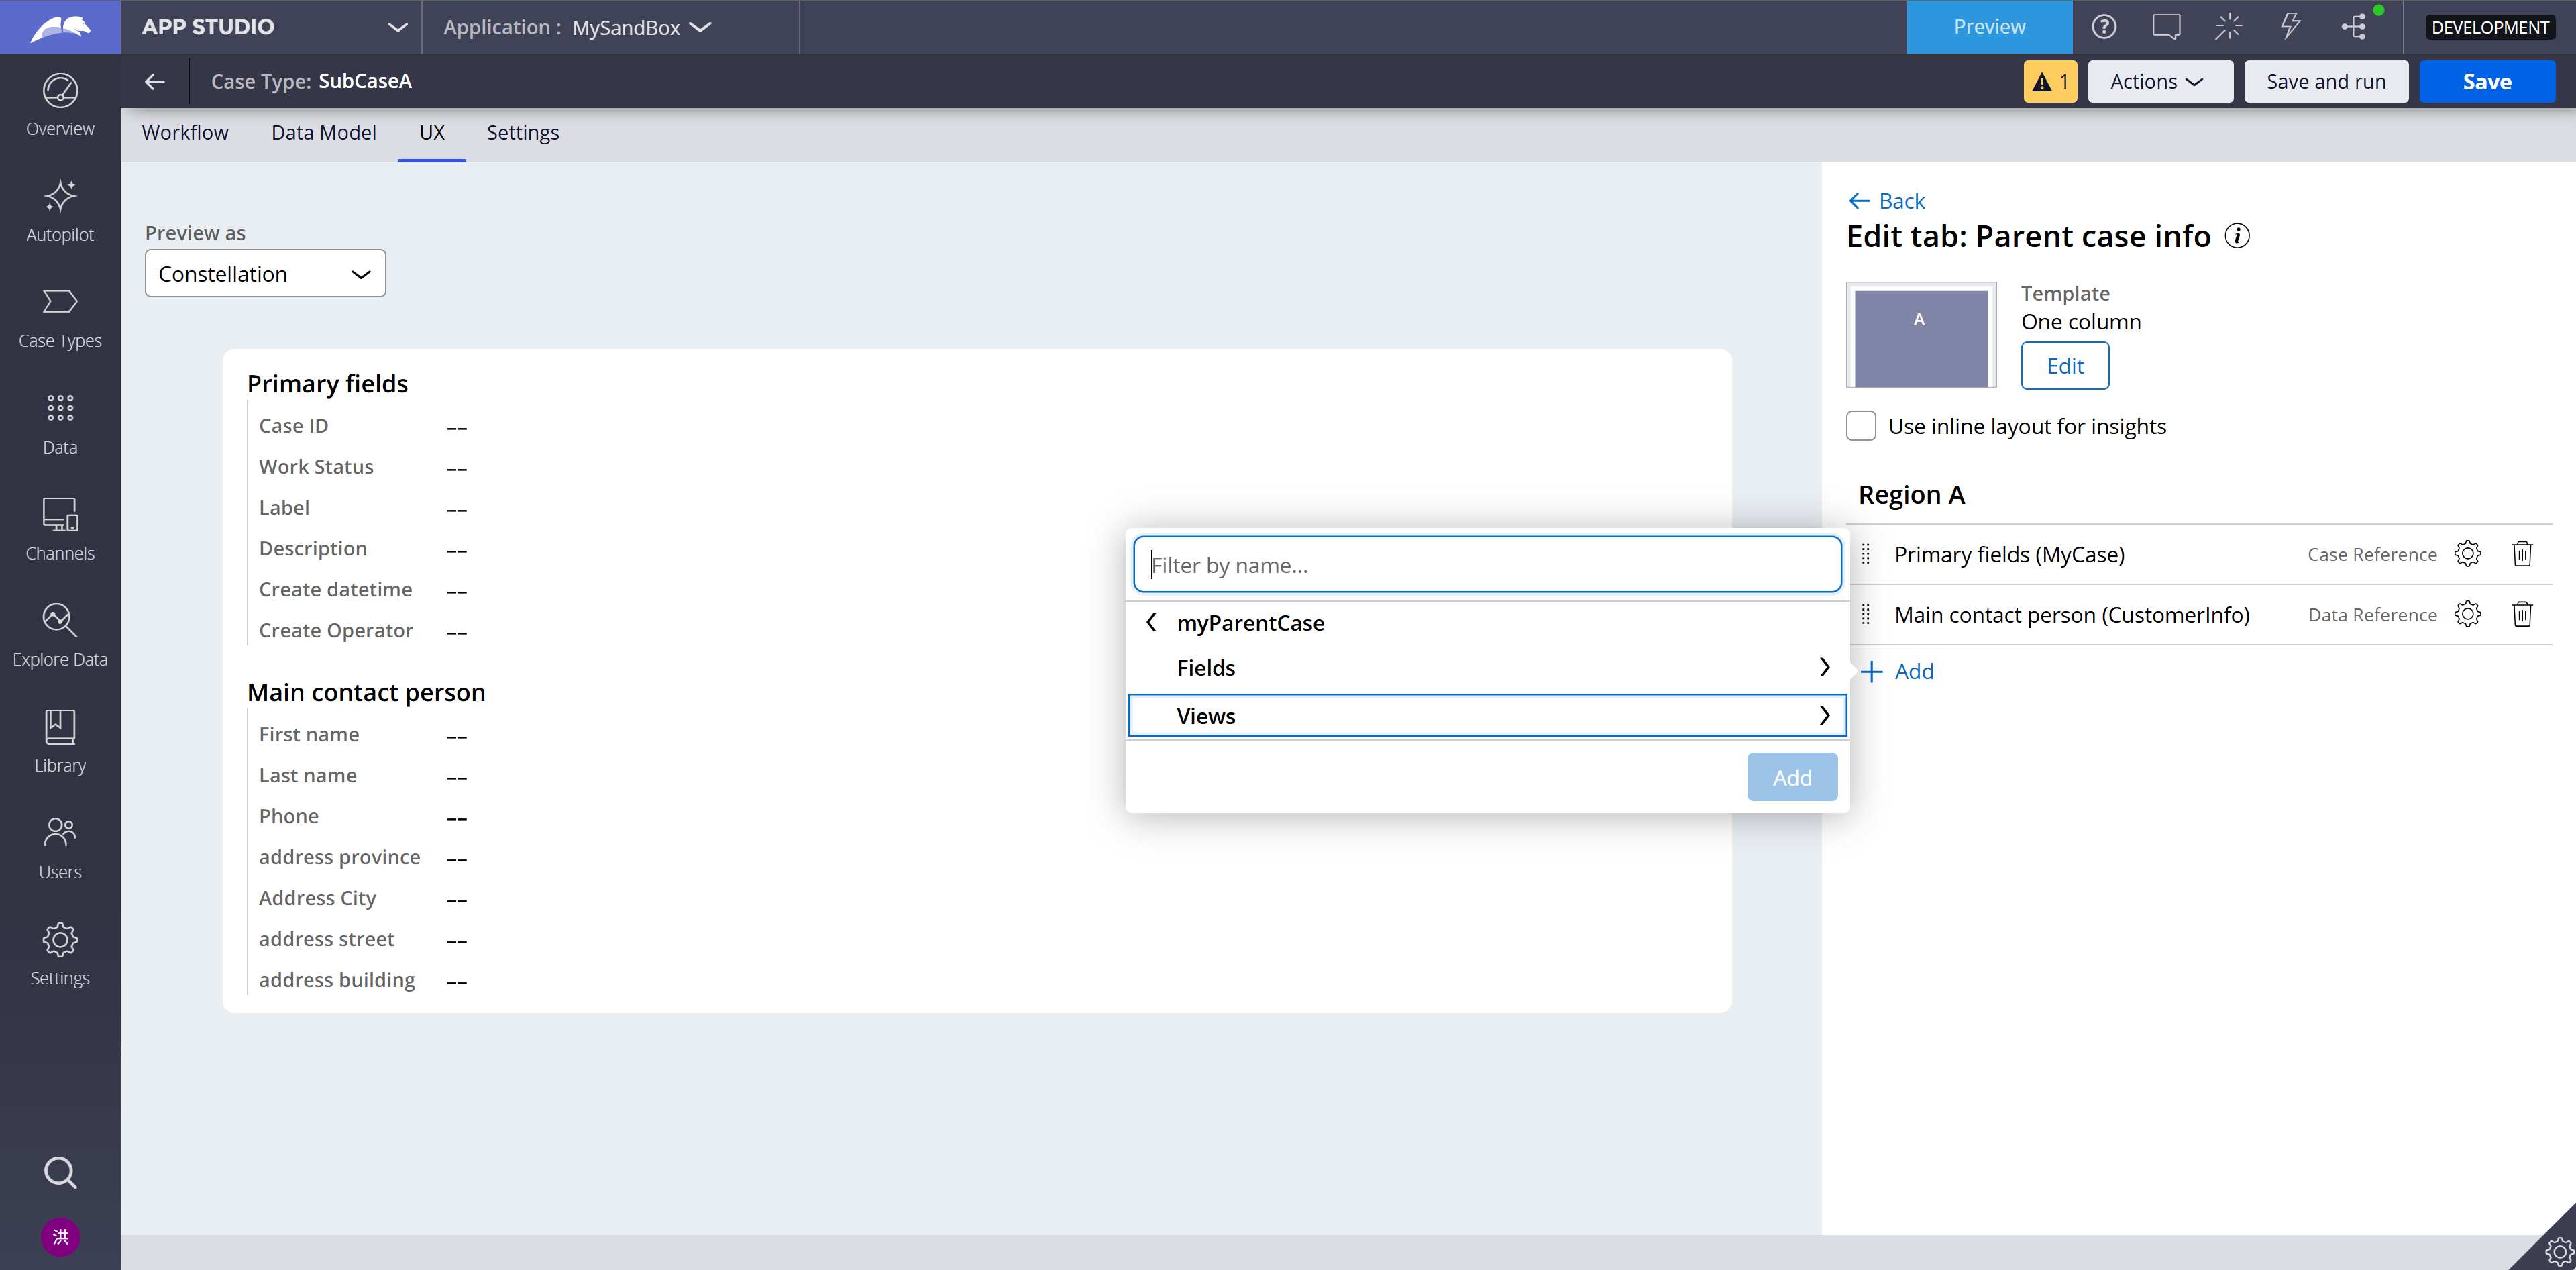Open the Overview section in sidebar
This screenshot has height=1270, width=2576.
pyautogui.click(x=60, y=105)
